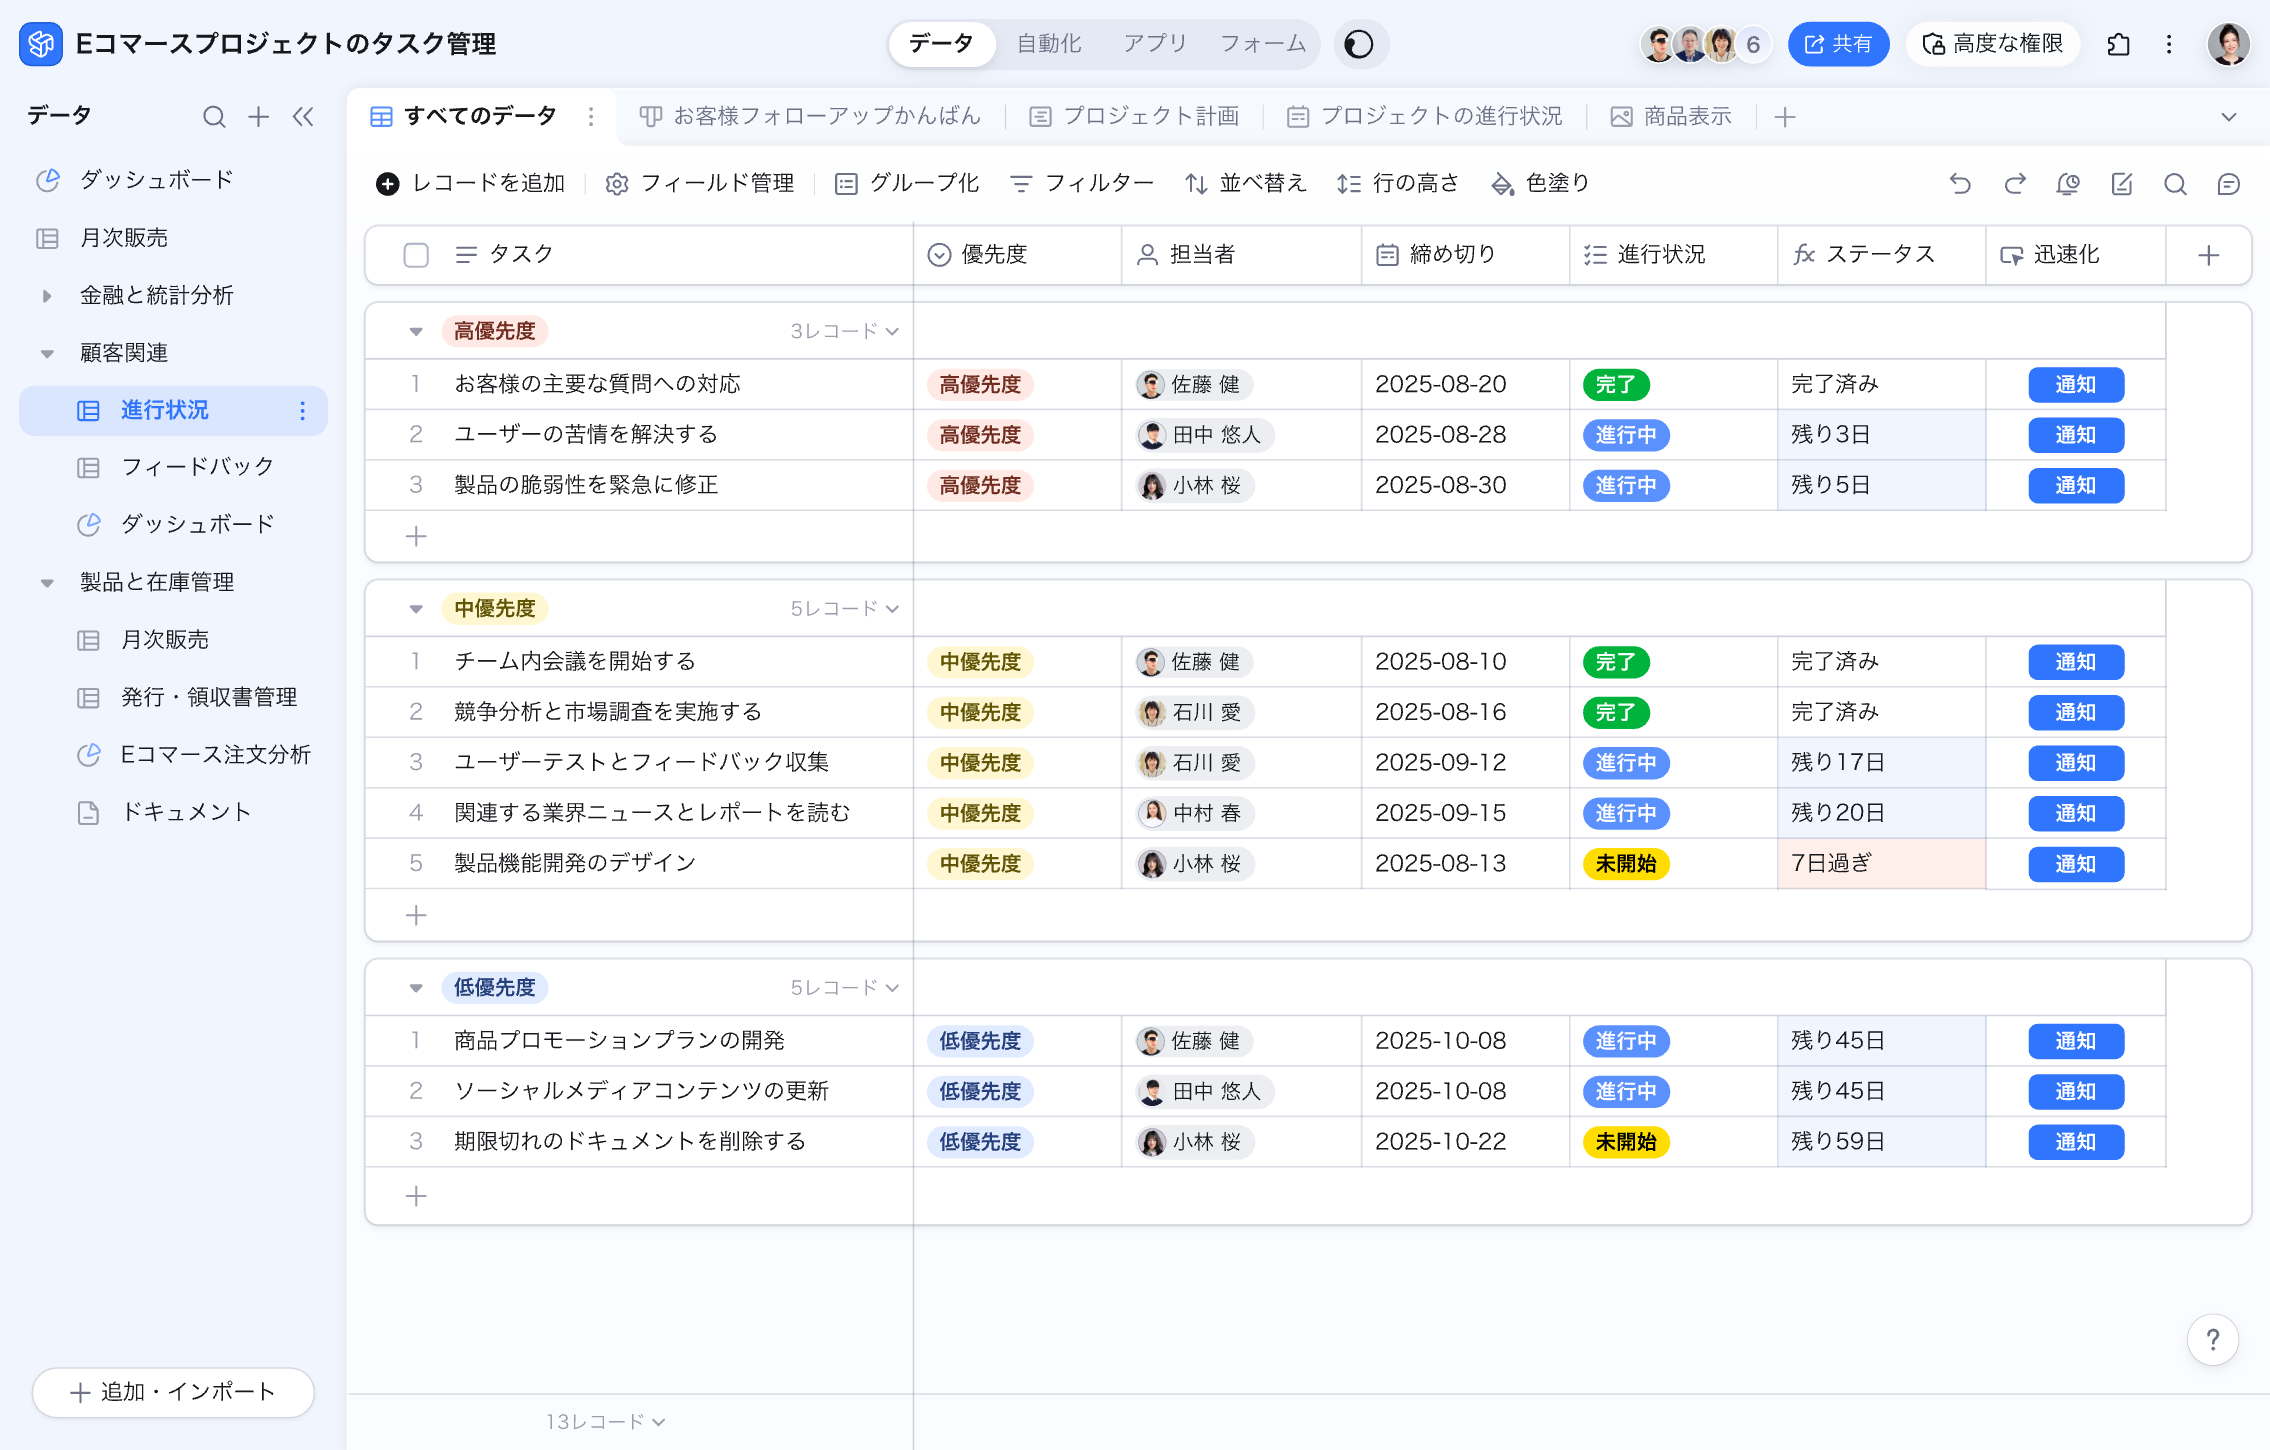Click the search icon in data sidebar
The height and width of the screenshot is (1450, 2270).
(x=213, y=117)
